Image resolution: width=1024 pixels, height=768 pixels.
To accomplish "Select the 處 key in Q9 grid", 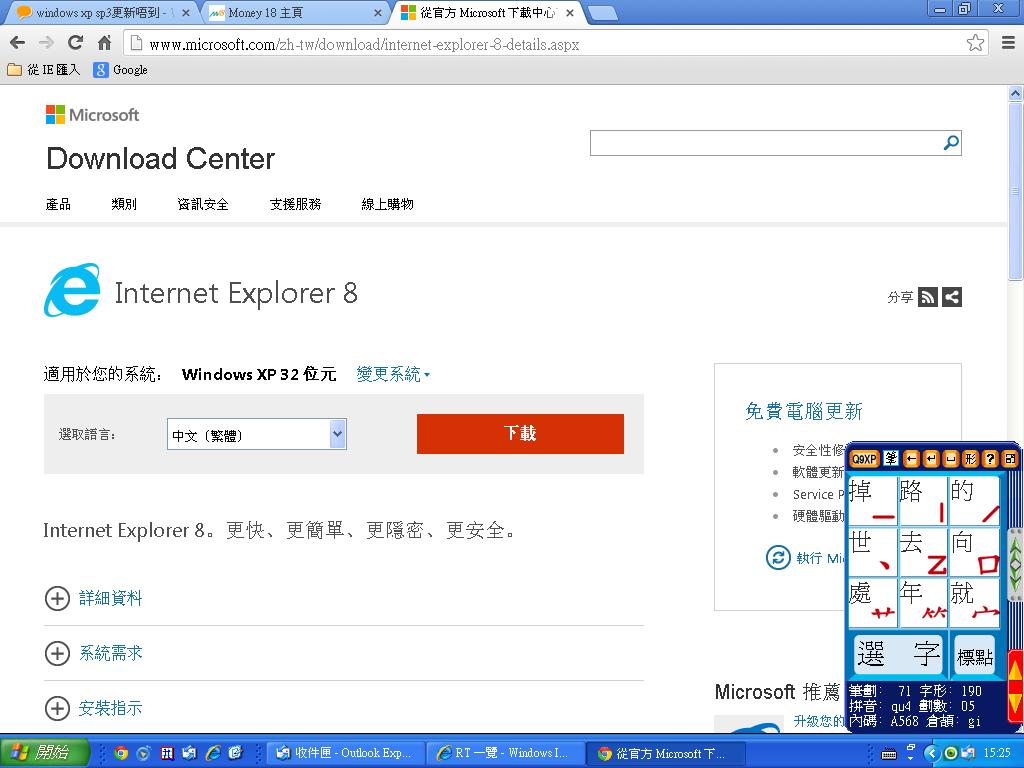I will coord(872,603).
